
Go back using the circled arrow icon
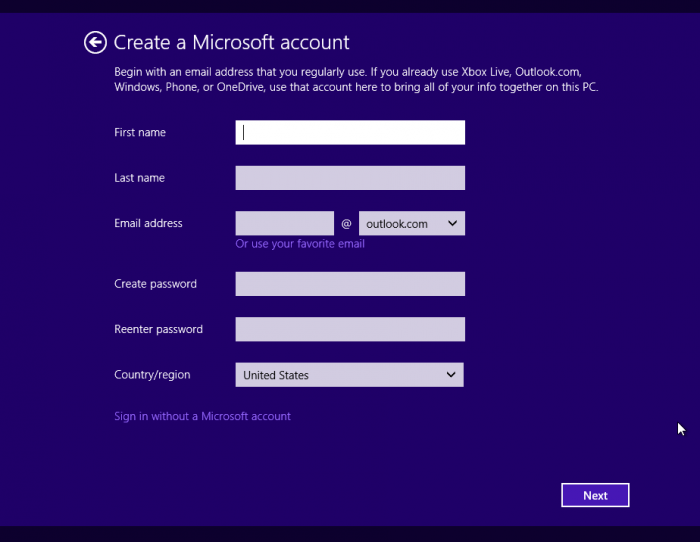95,42
